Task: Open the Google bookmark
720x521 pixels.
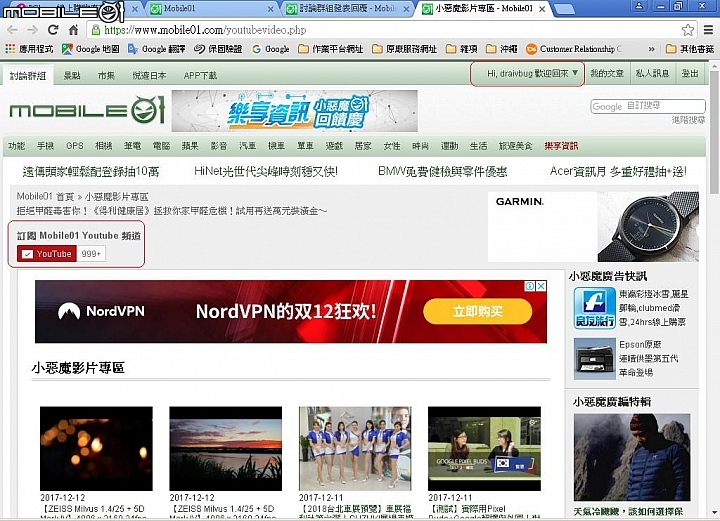Action: point(270,49)
